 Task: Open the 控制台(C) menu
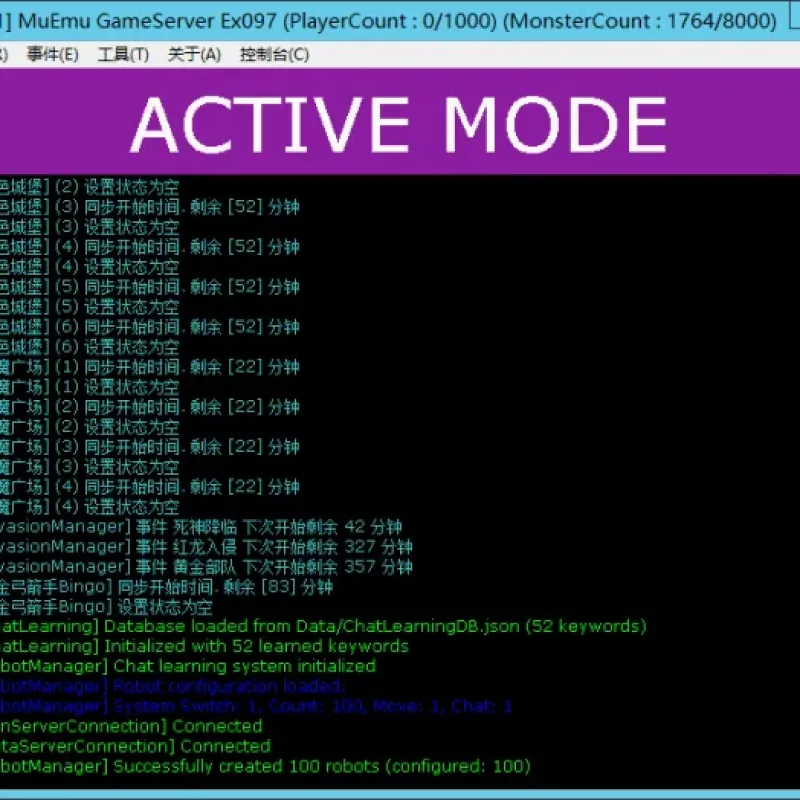[274, 54]
